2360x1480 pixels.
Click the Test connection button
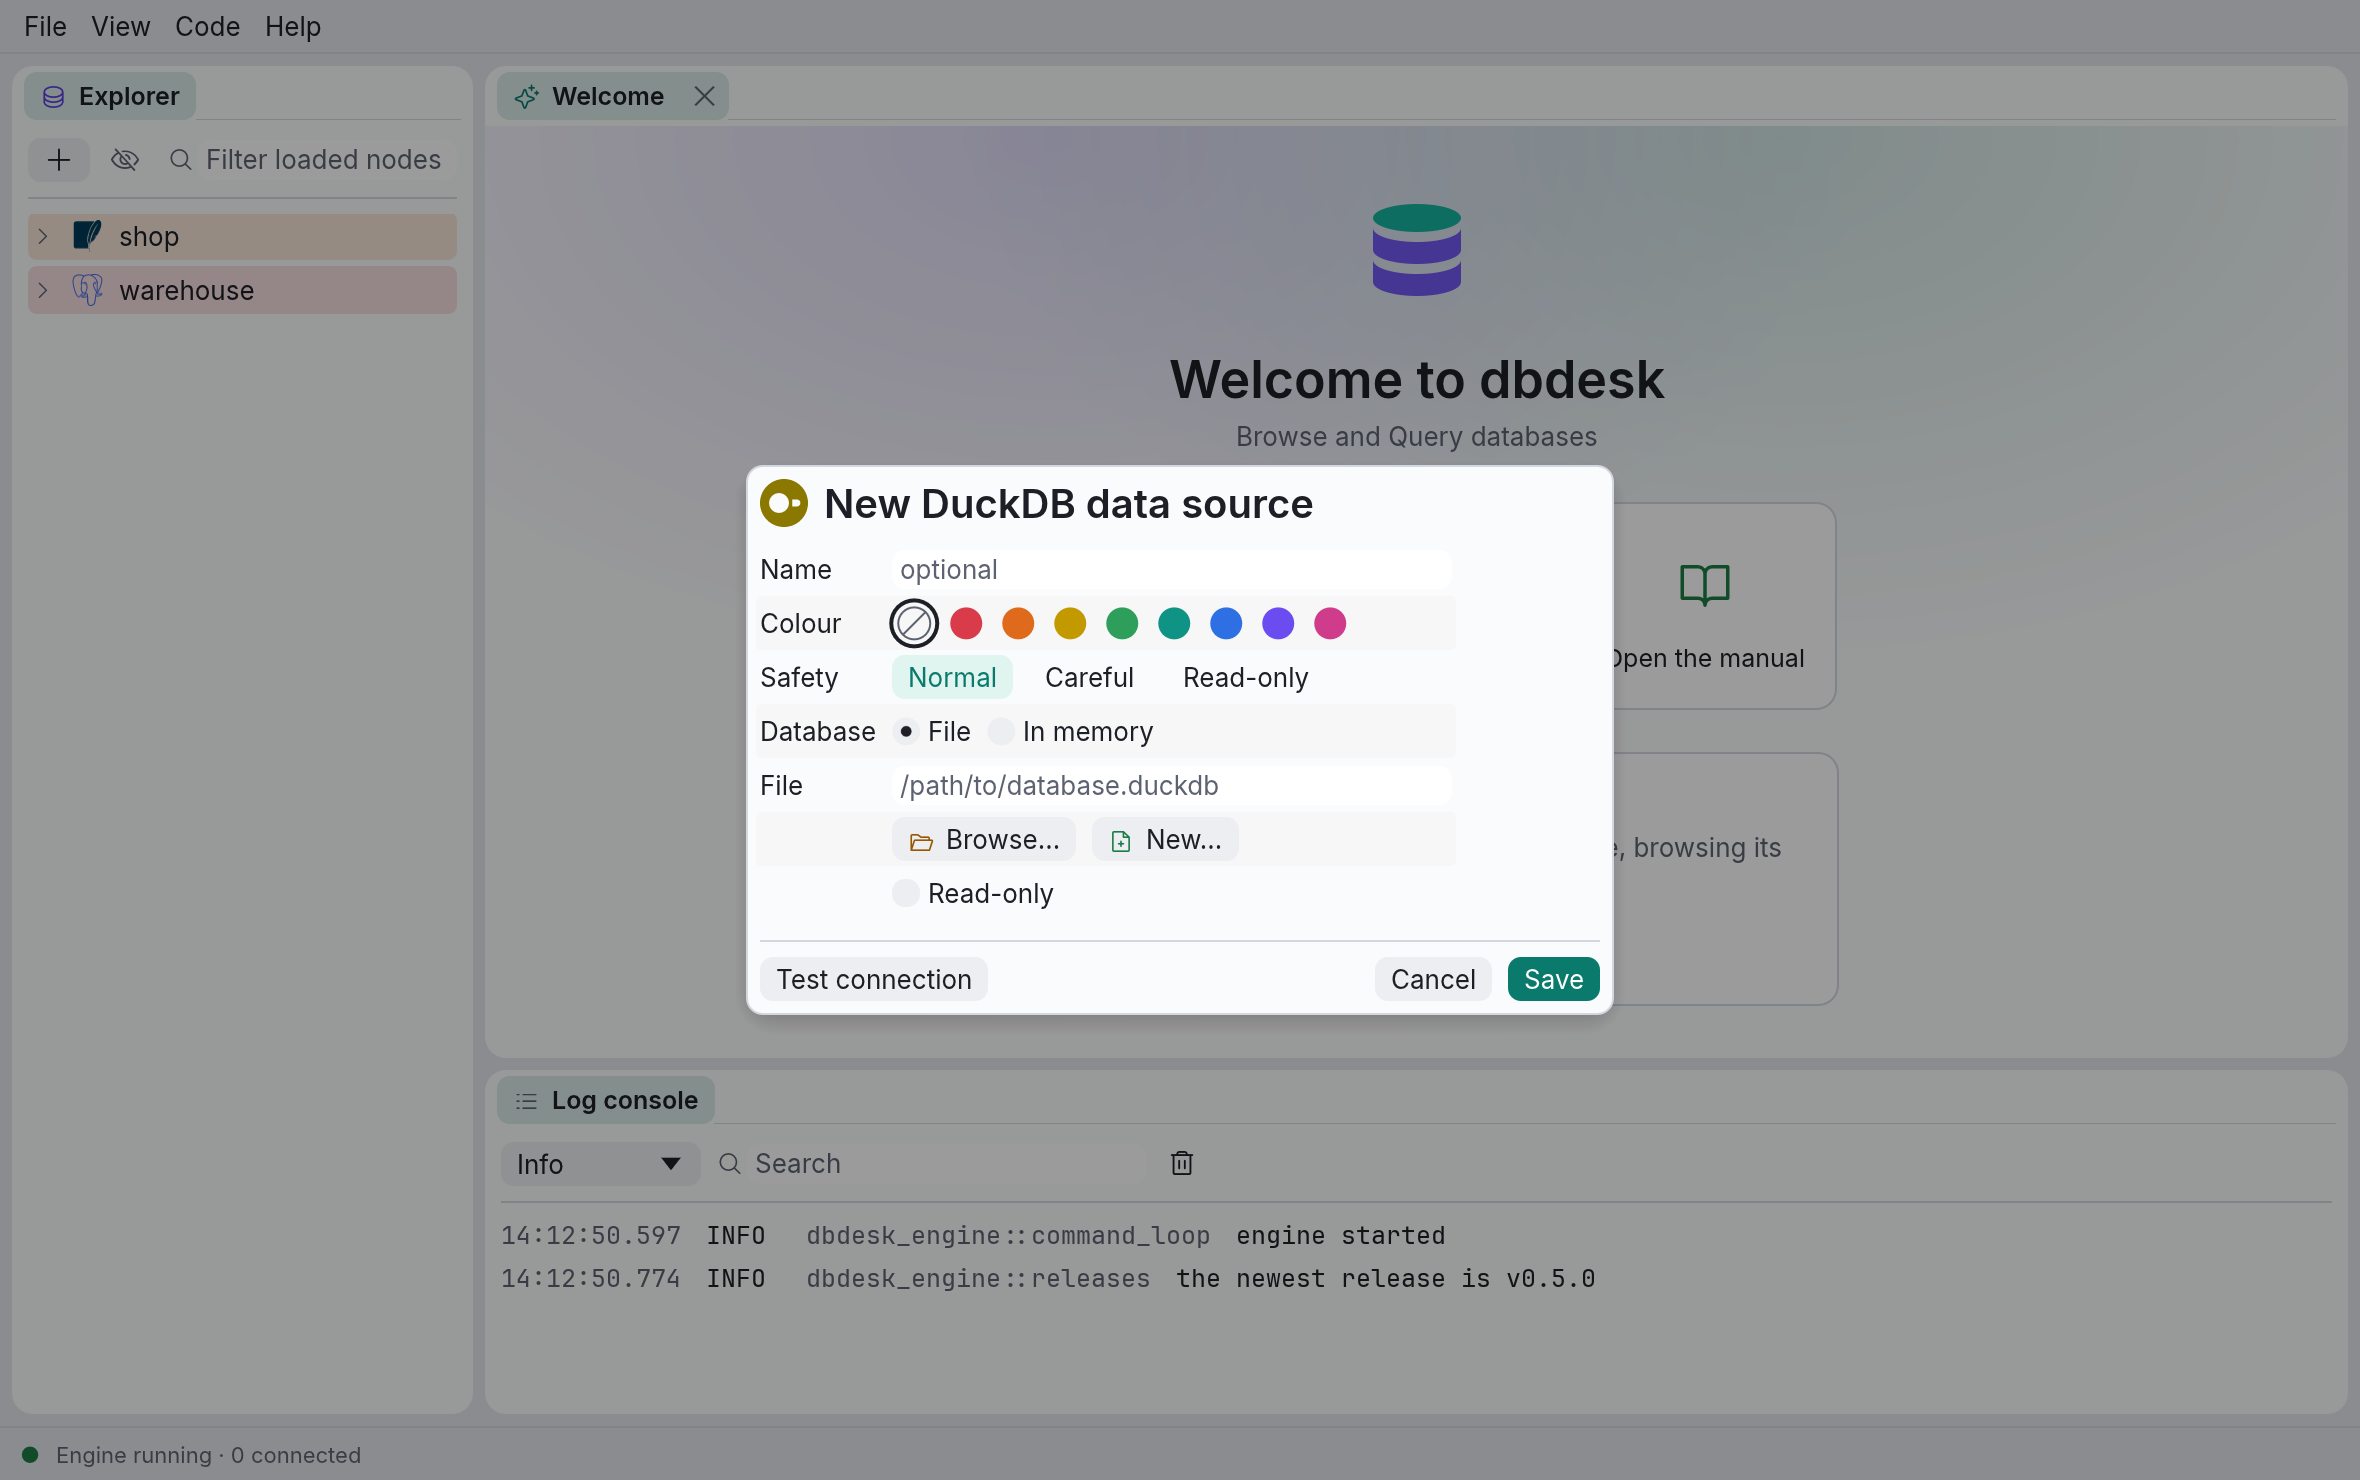click(x=874, y=979)
